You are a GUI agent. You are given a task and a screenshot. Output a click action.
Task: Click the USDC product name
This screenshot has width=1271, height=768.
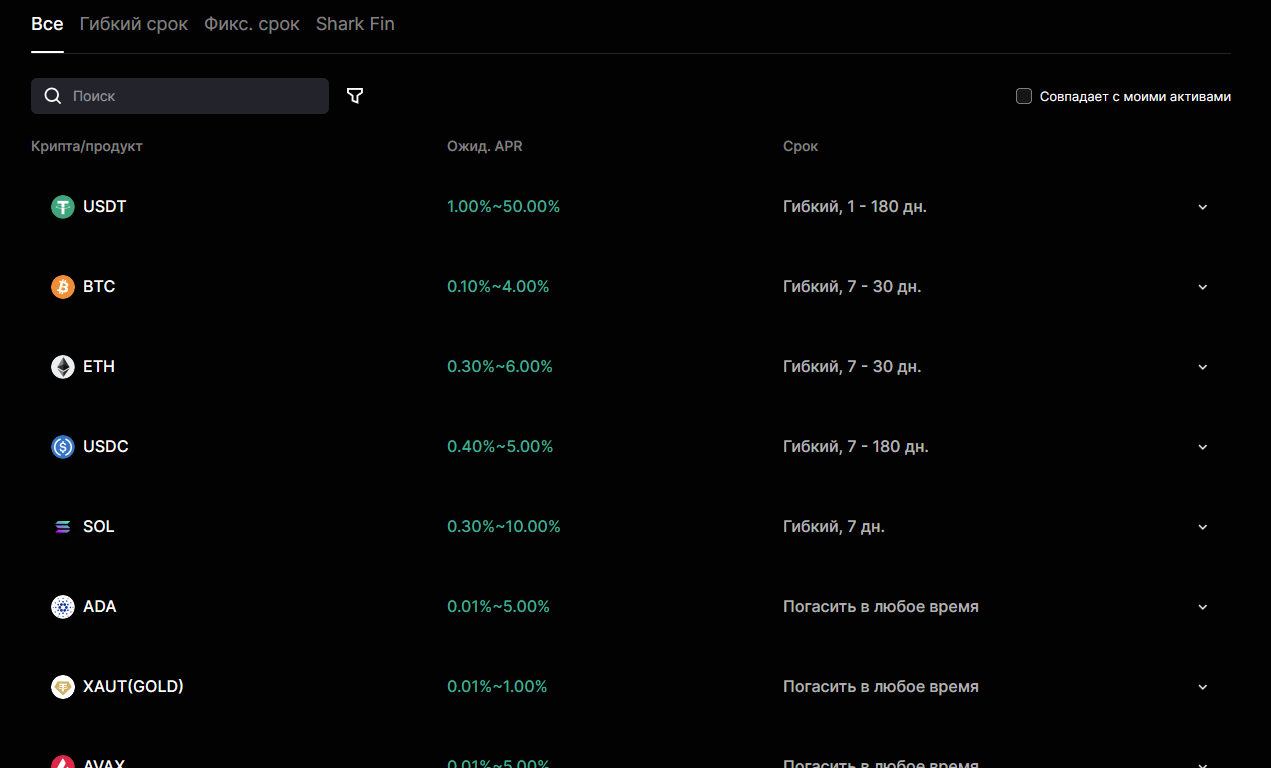106,447
